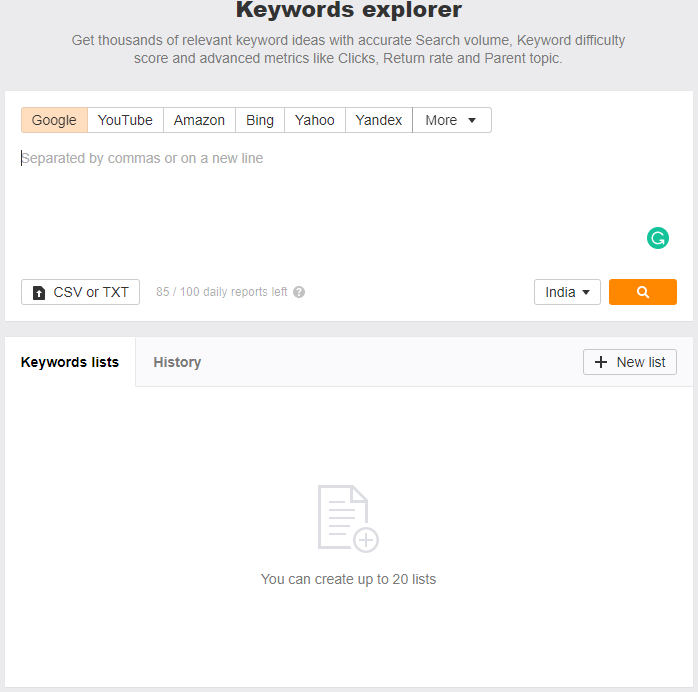Click the daily reports help question mark

[299, 292]
